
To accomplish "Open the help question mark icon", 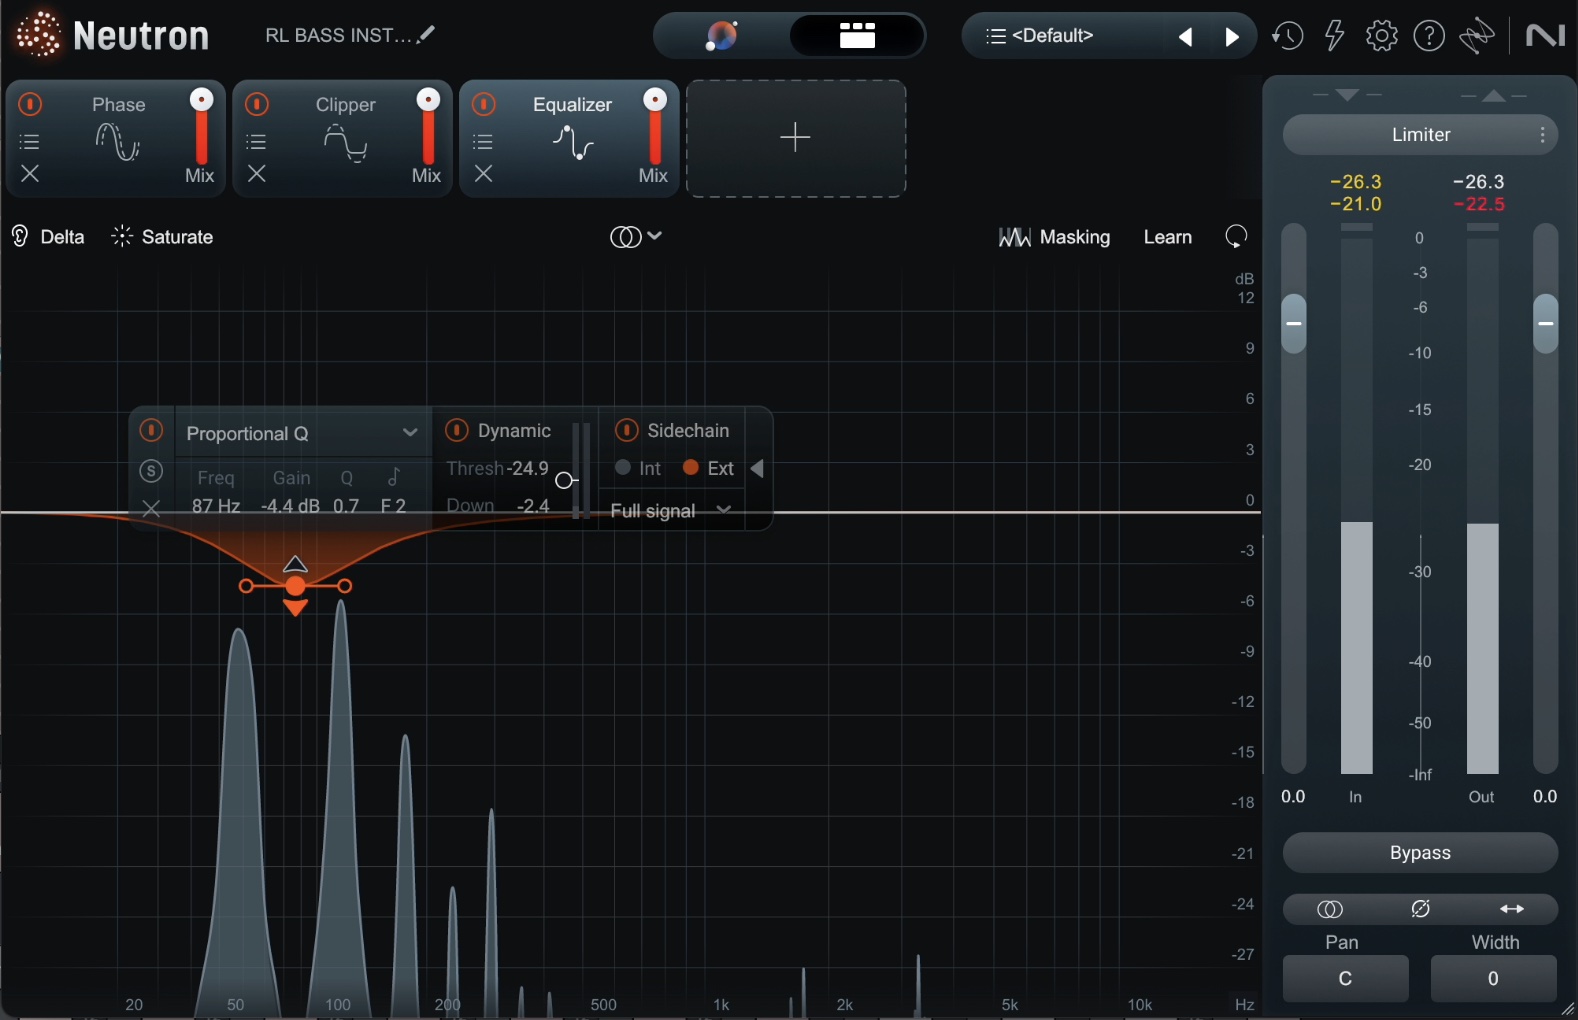I will click(x=1429, y=36).
